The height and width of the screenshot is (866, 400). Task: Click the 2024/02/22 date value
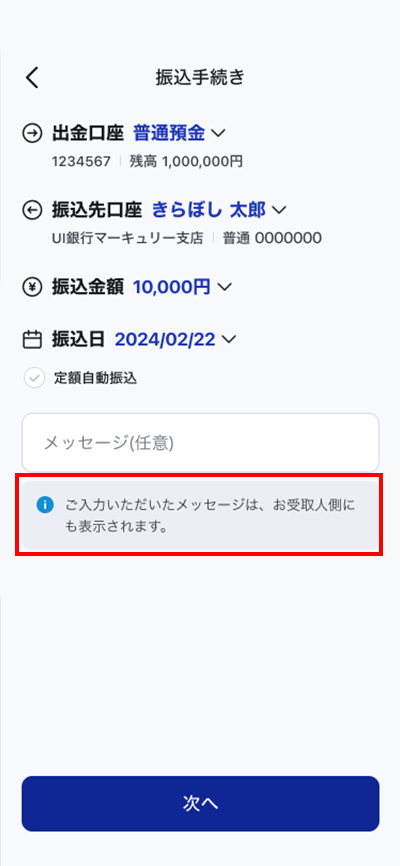point(165,339)
